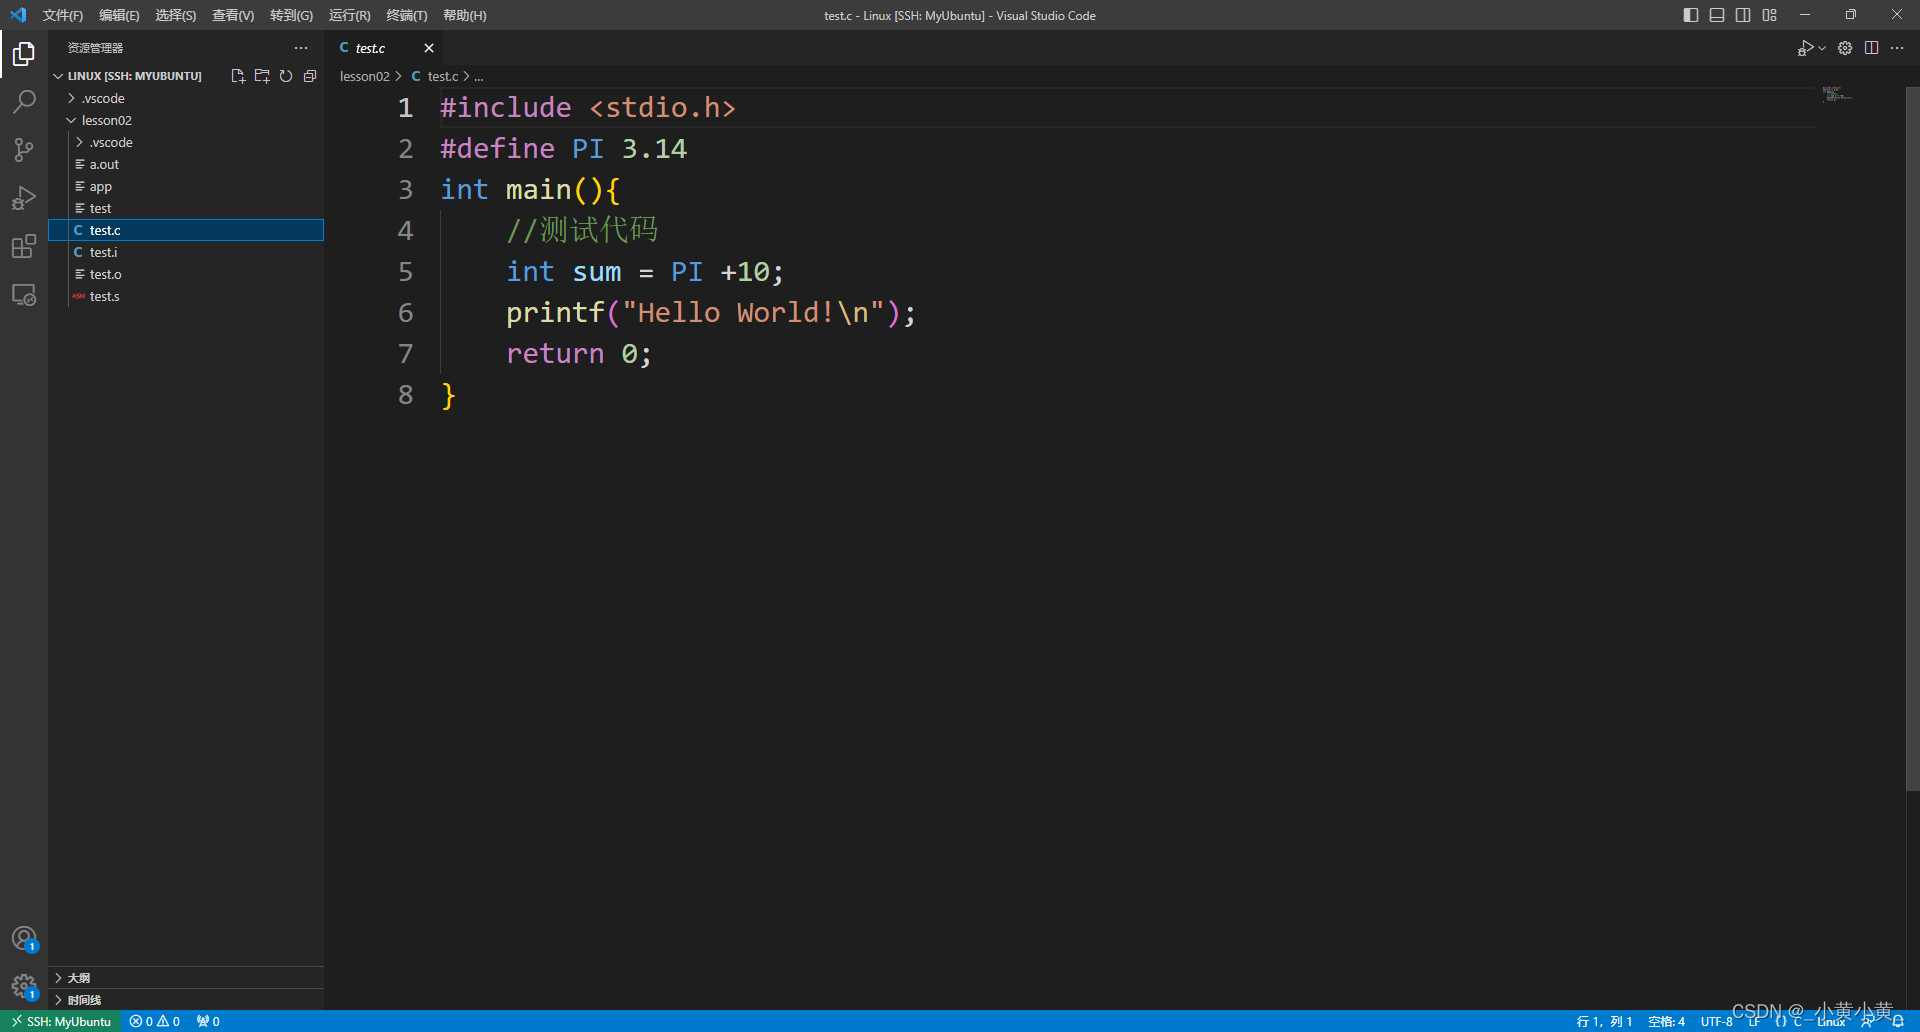Image resolution: width=1920 pixels, height=1032 pixels.
Task: Open test.i in the file tree
Action: 186,252
